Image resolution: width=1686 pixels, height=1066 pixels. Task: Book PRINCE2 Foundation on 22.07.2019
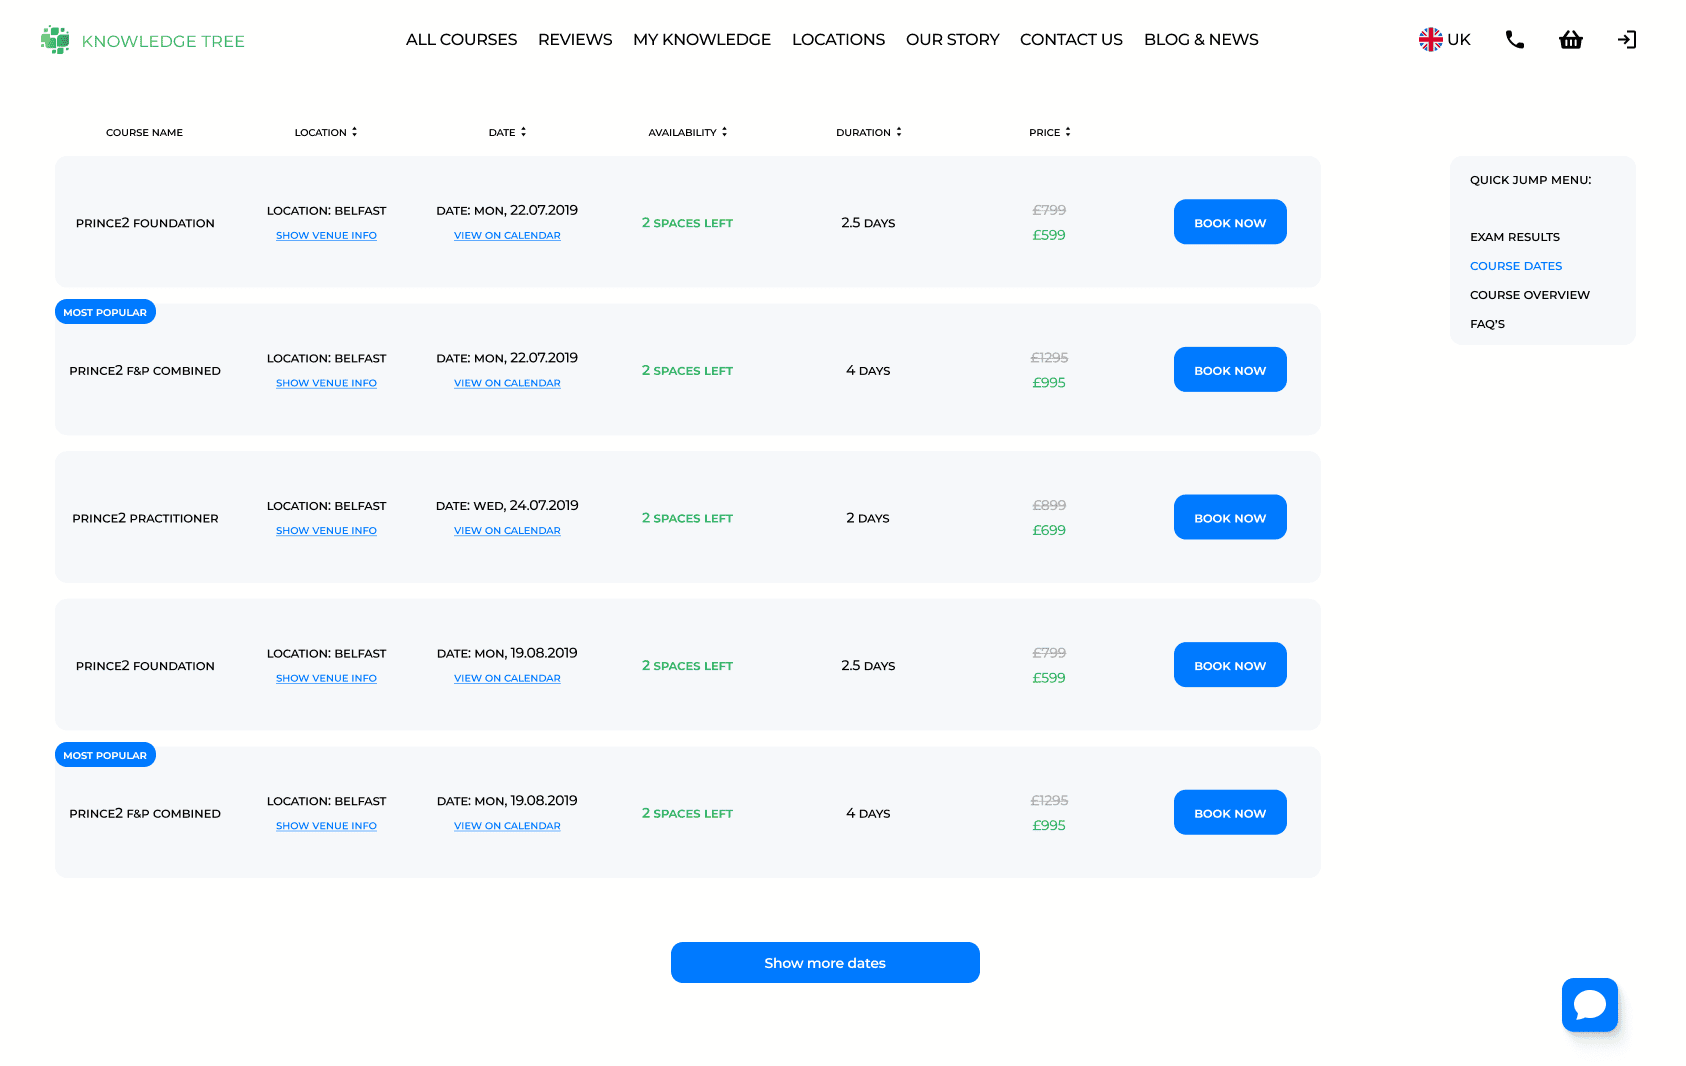pyautogui.click(x=1230, y=222)
